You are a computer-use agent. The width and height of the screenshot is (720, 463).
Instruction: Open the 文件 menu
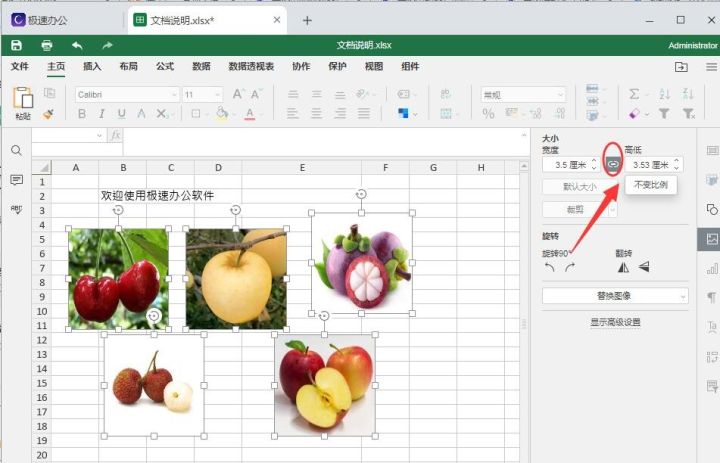[x=20, y=67]
